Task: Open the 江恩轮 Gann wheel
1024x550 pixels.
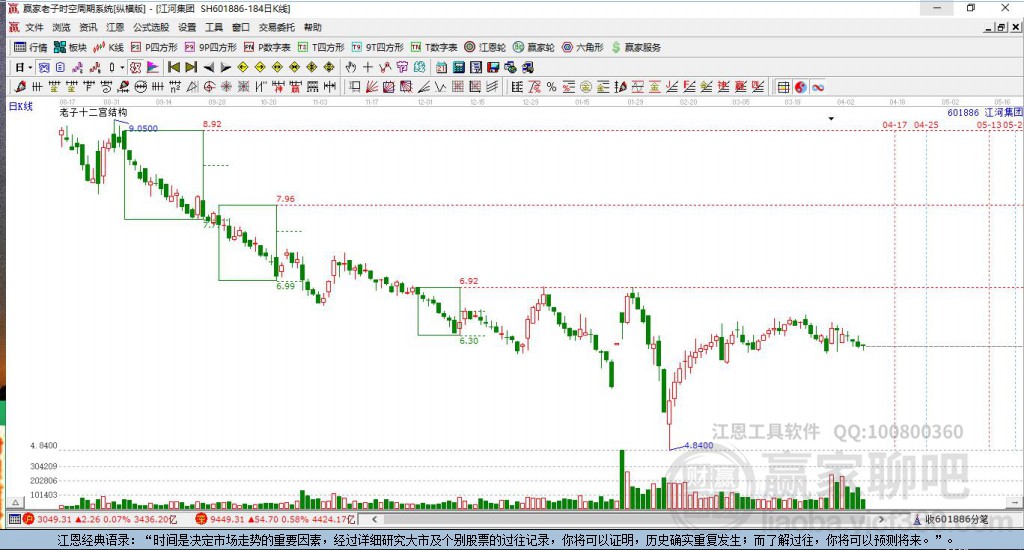Action: (485, 47)
